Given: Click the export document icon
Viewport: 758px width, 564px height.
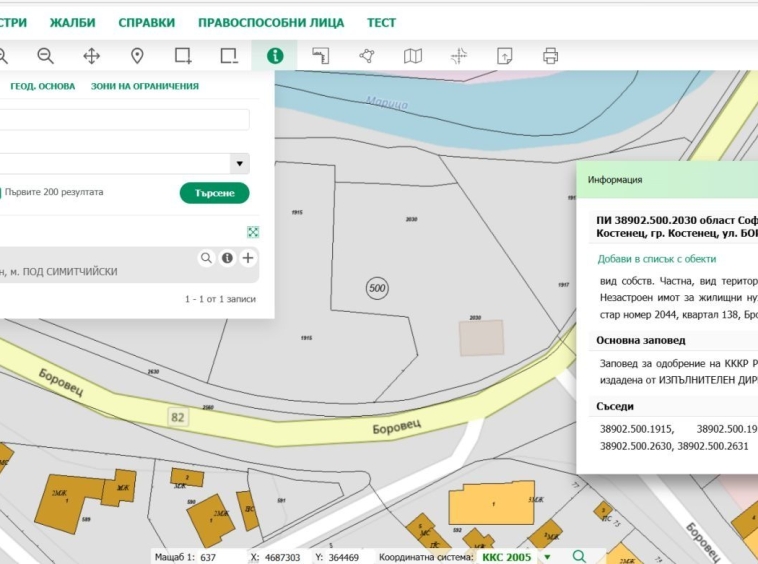Looking at the screenshot, I should 505,56.
